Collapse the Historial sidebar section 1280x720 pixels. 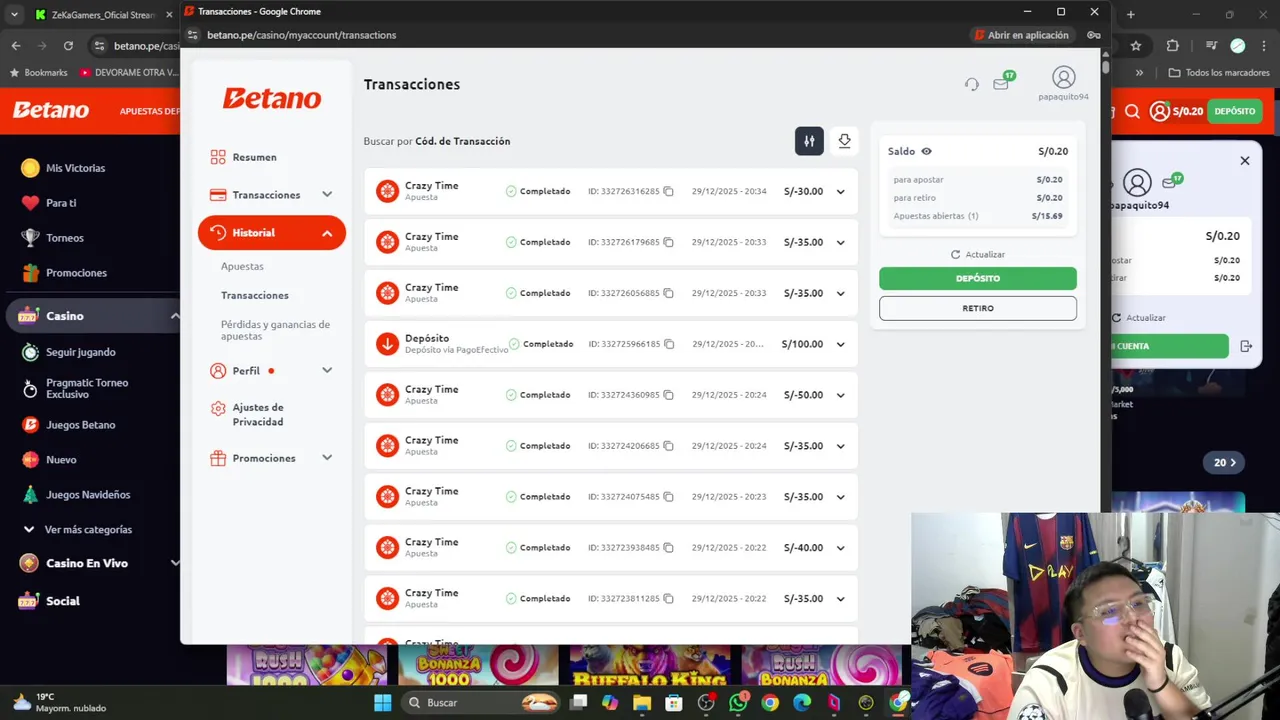[327, 233]
